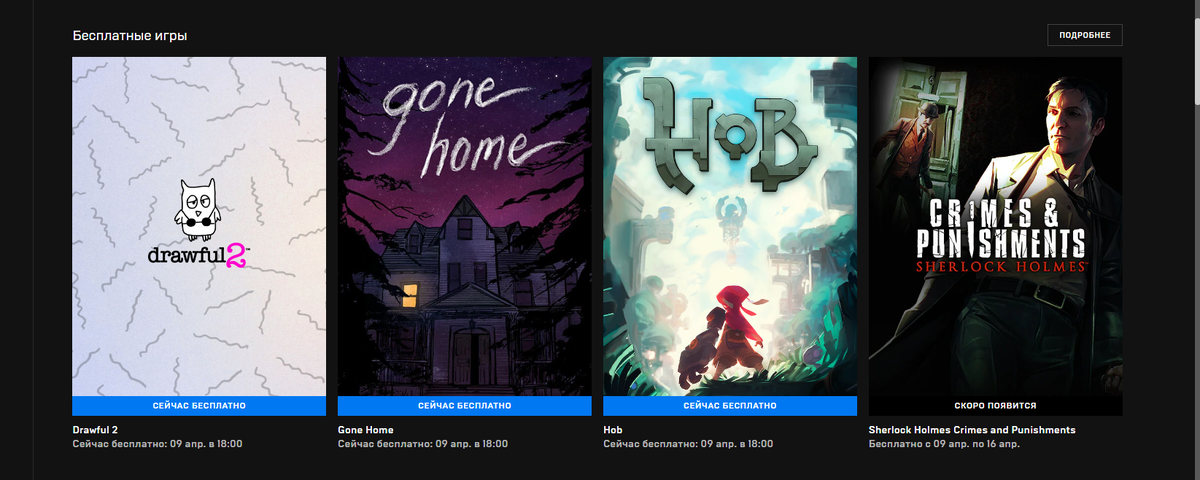Open the Gone Home title link
The width and height of the screenshot is (1200, 480).
[366, 430]
